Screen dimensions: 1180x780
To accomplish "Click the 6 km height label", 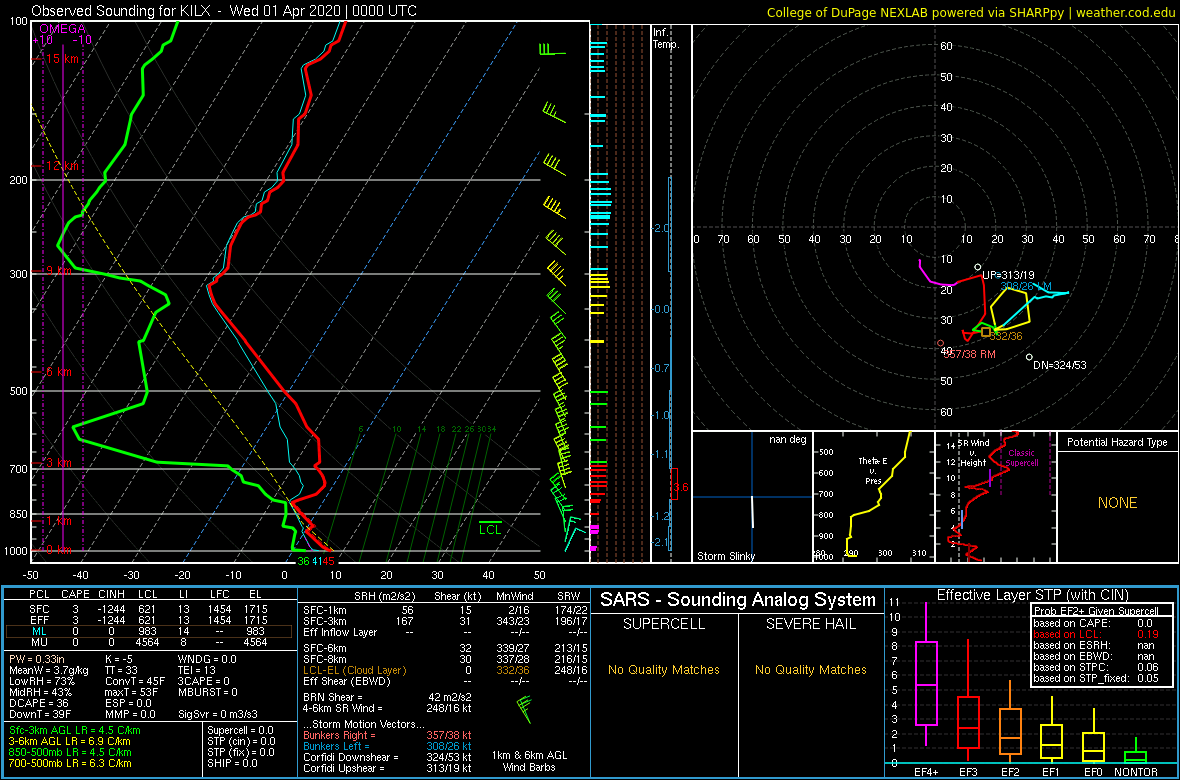I will (x=59, y=372).
